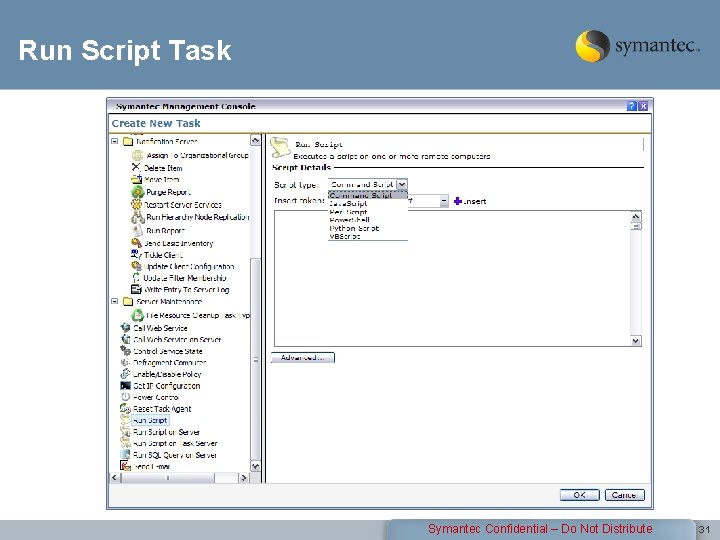
Task: Choose Command Script from the list
Action: coord(368,195)
